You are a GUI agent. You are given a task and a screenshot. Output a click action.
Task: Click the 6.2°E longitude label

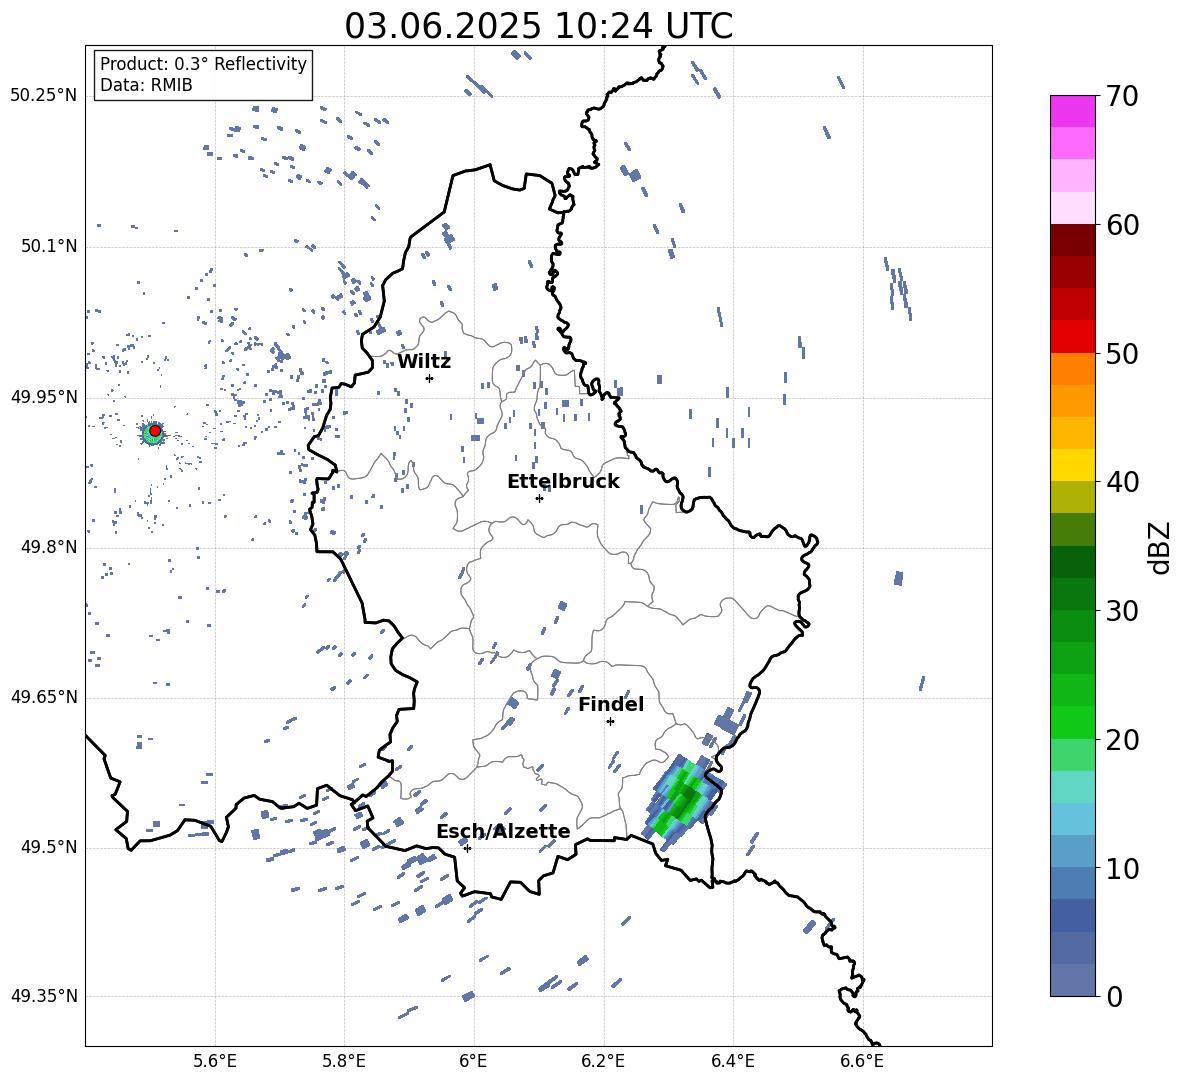coord(603,1062)
